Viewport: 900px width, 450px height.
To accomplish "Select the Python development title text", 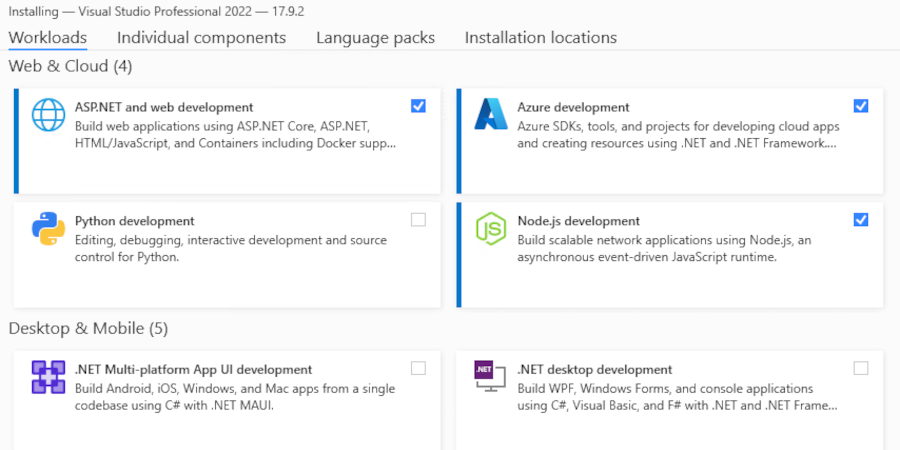I will point(134,221).
